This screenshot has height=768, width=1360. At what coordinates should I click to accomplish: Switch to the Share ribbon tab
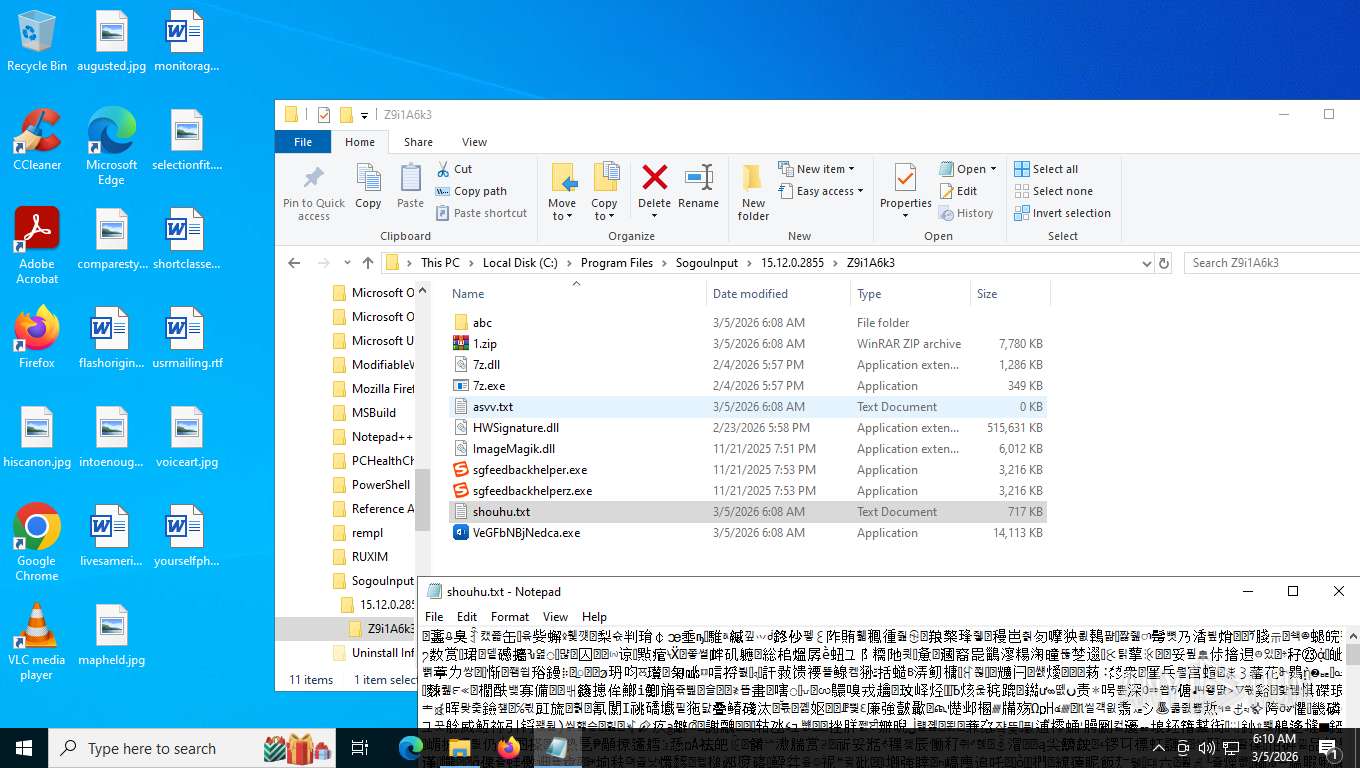[418, 142]
